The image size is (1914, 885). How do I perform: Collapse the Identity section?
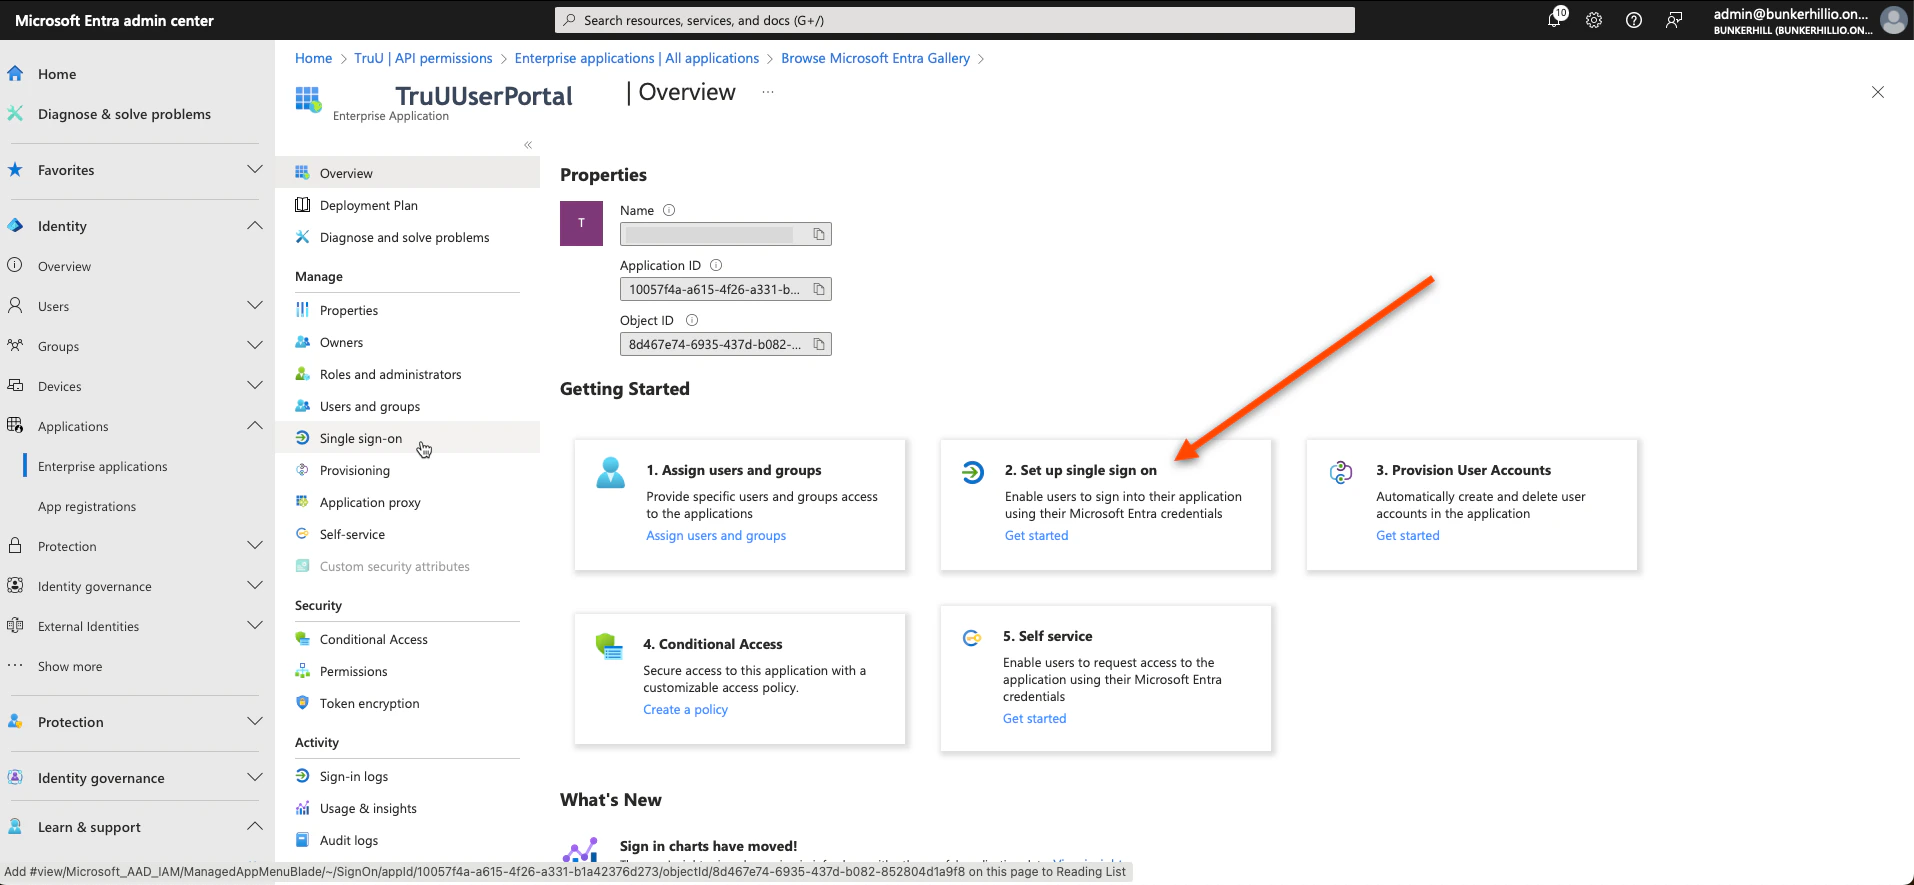pyautogui.click(x=255, y=226)
